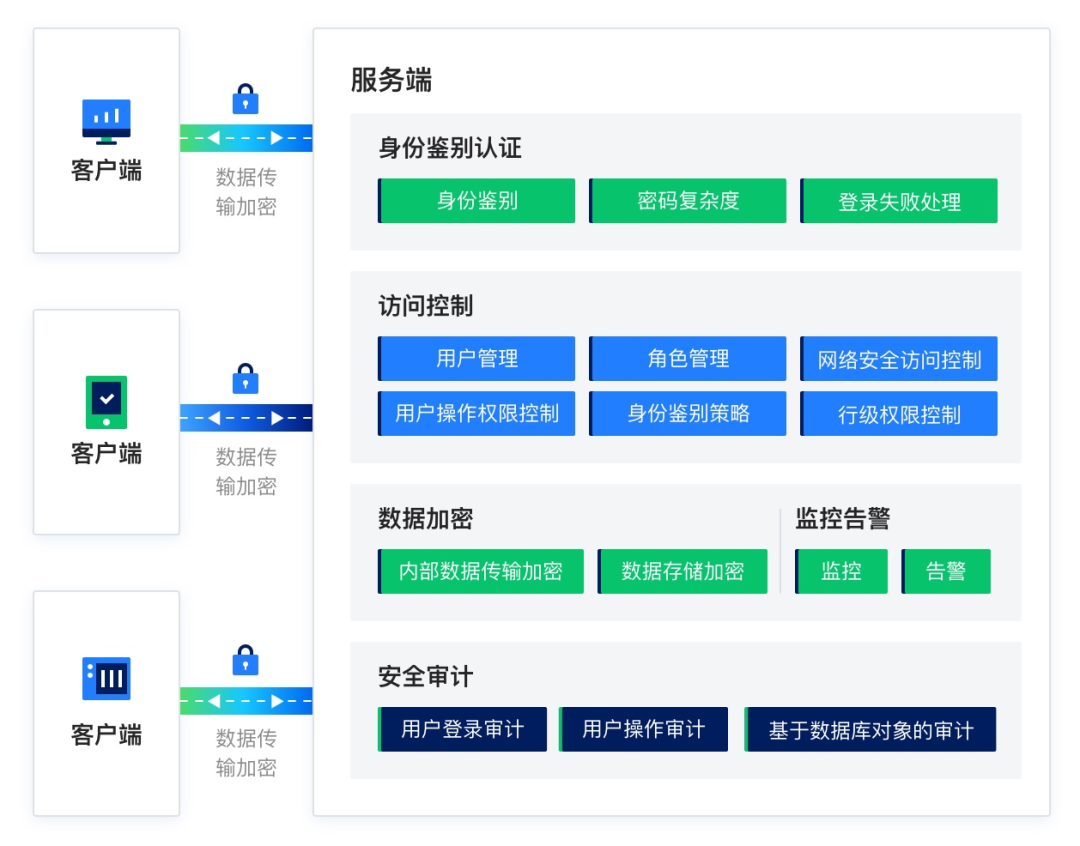Screen dimensions: 1080x846
Task: Click the 监控 monitoring button
Action: (841, 571)
